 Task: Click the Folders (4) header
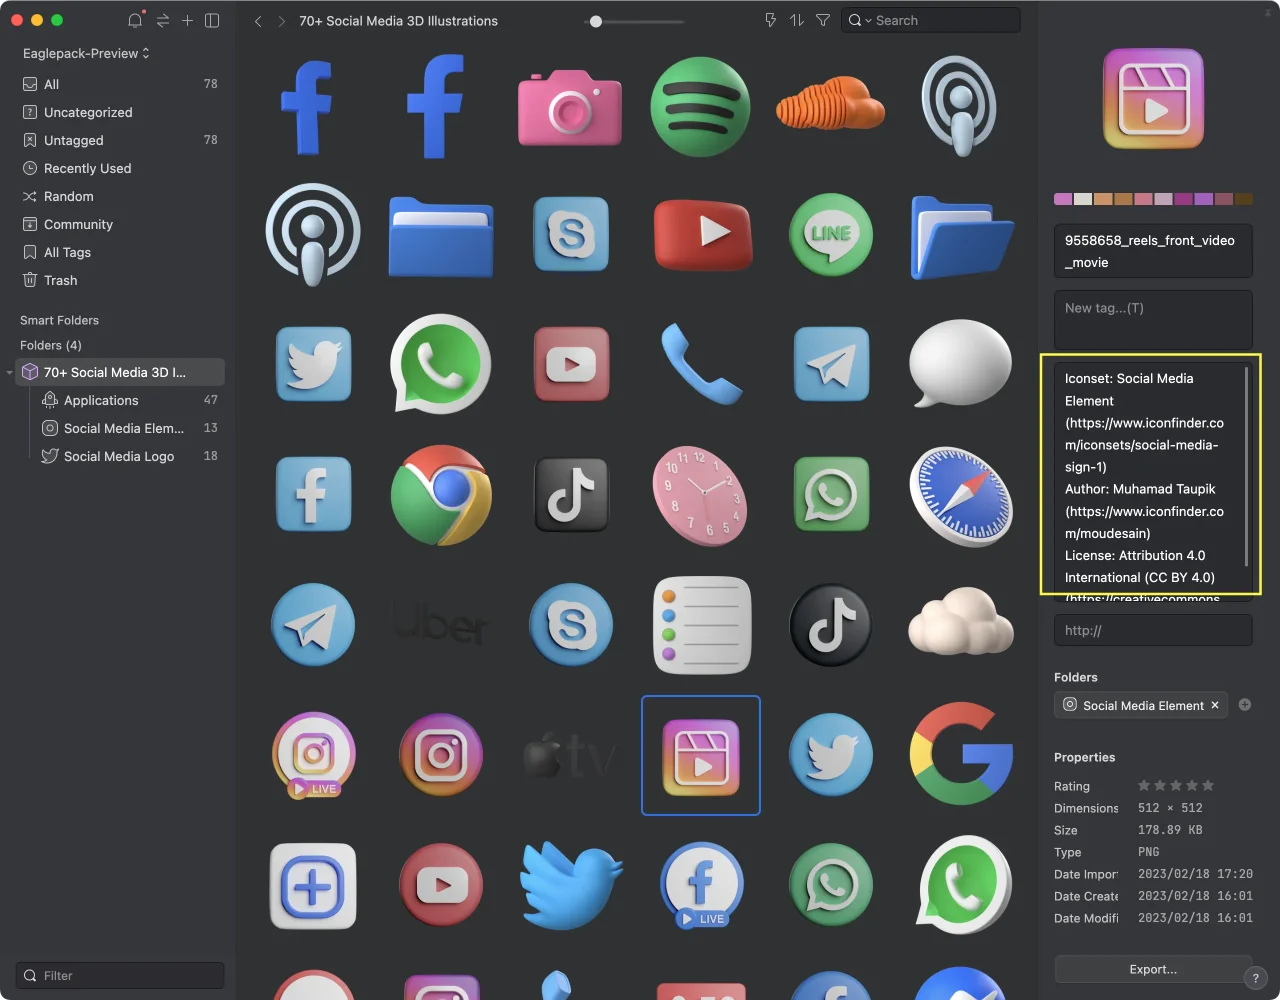tap(51, 345)
